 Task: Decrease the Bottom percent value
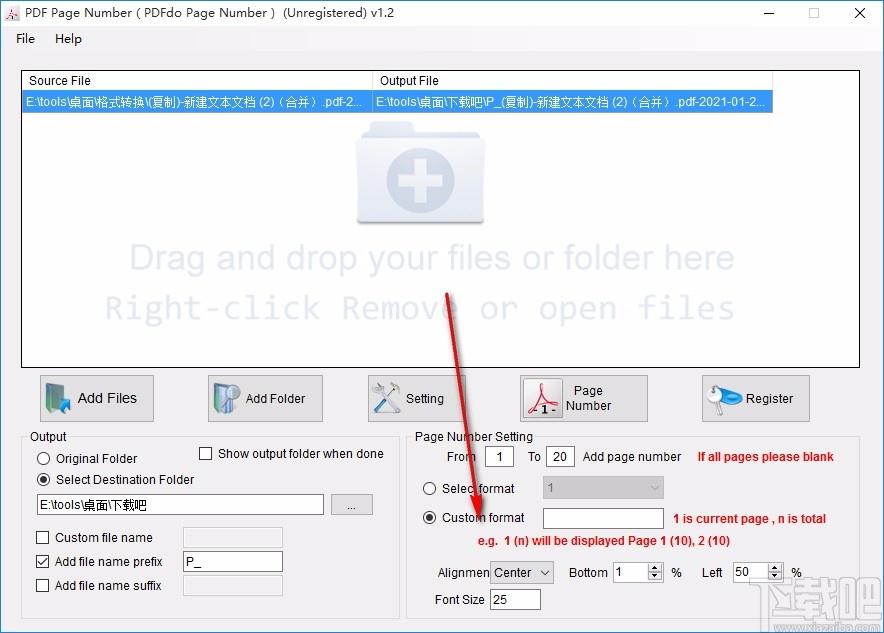pos(655,577)
